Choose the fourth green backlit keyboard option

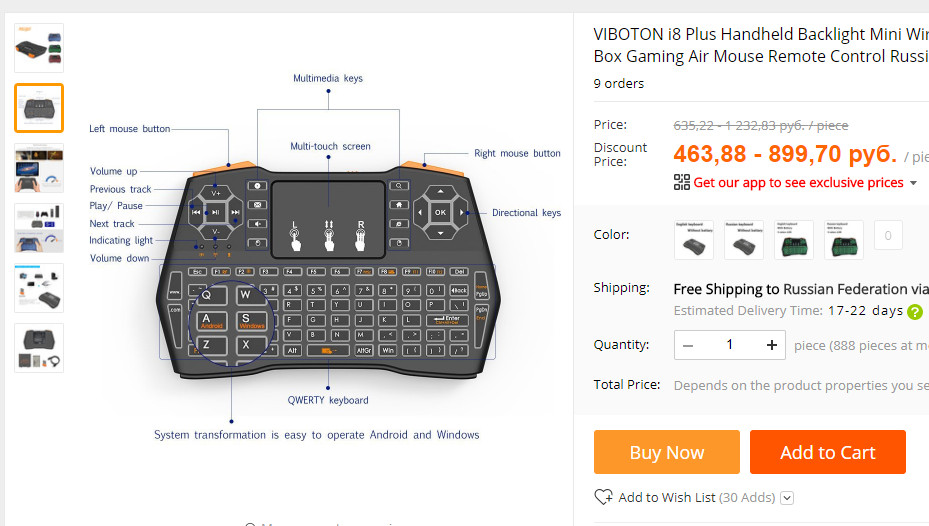pos(844,240)
